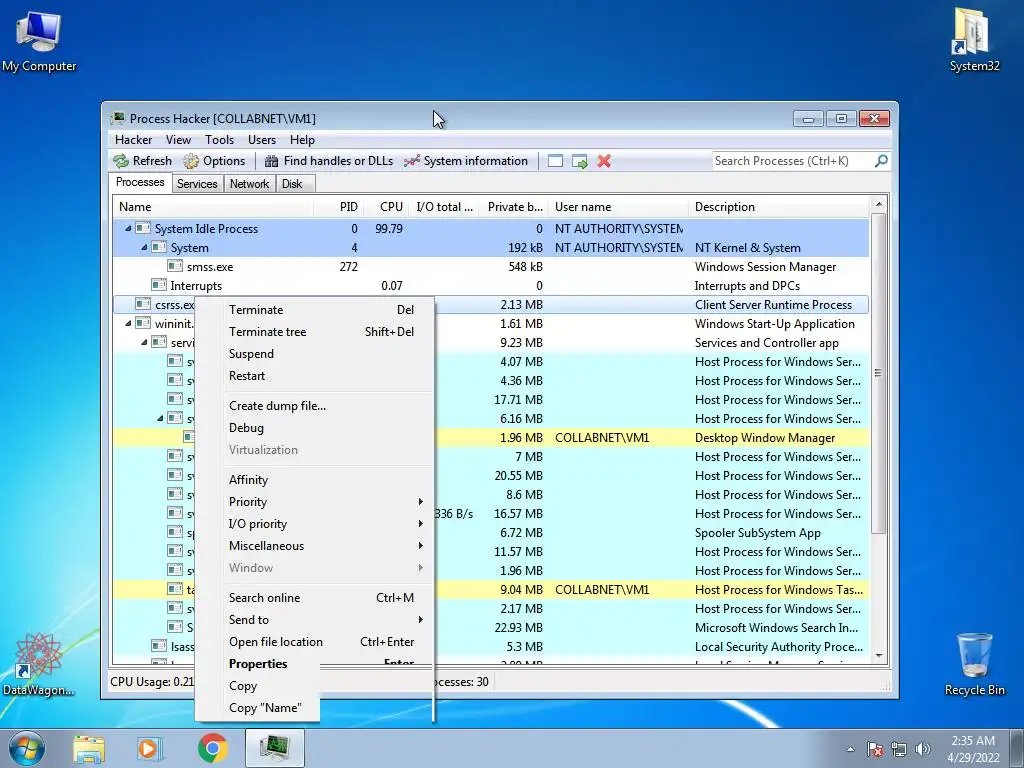Expand the Send to submenu
1024x768 pixels.
click(x=326, y=619)
